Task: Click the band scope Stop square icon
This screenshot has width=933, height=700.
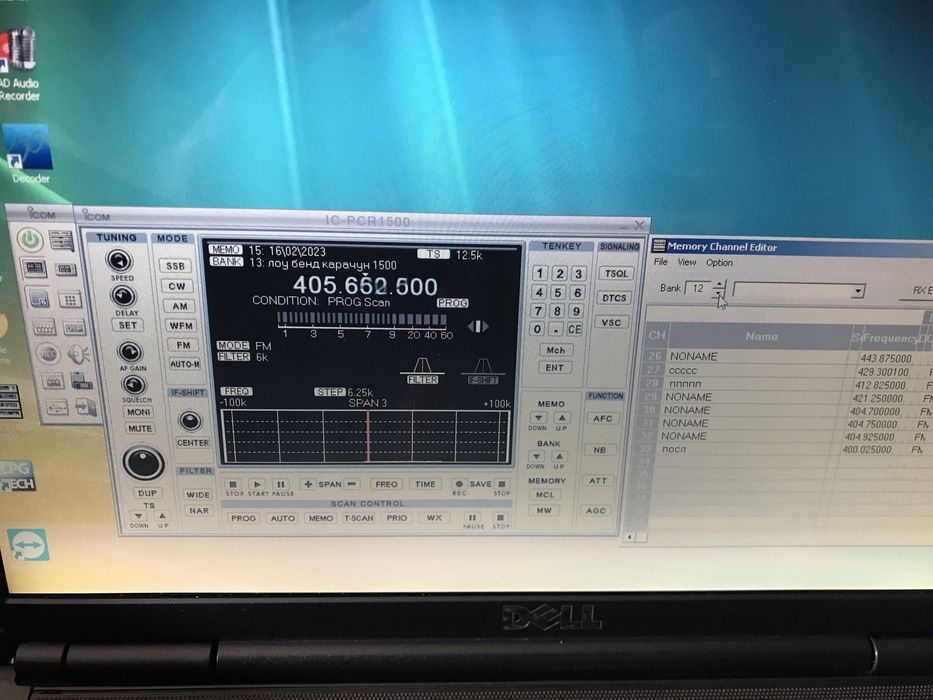Action: pos(234,484)
